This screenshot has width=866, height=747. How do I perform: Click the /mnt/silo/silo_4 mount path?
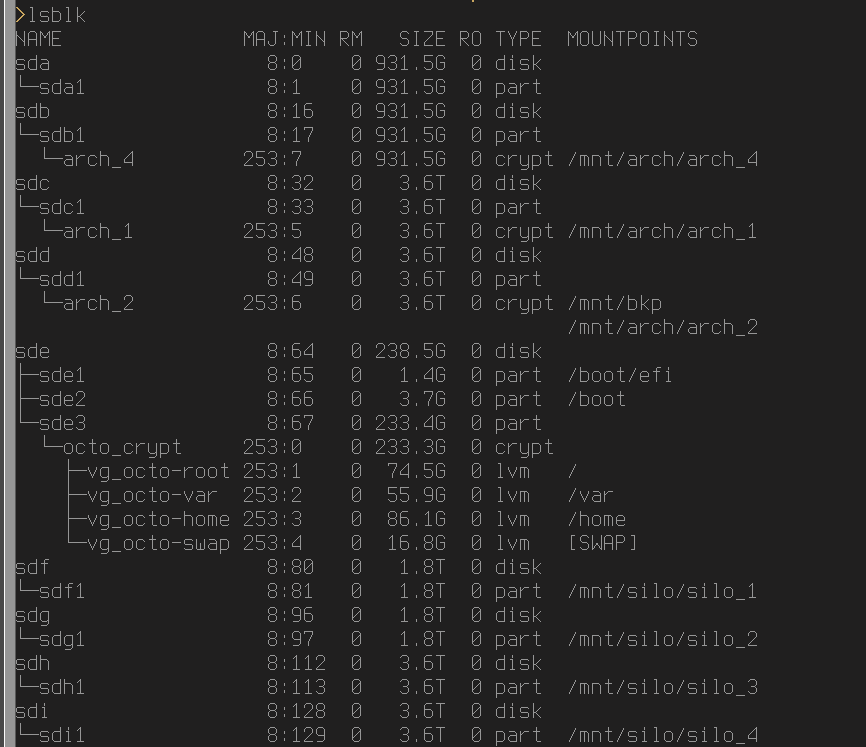(x=662, y=735)
